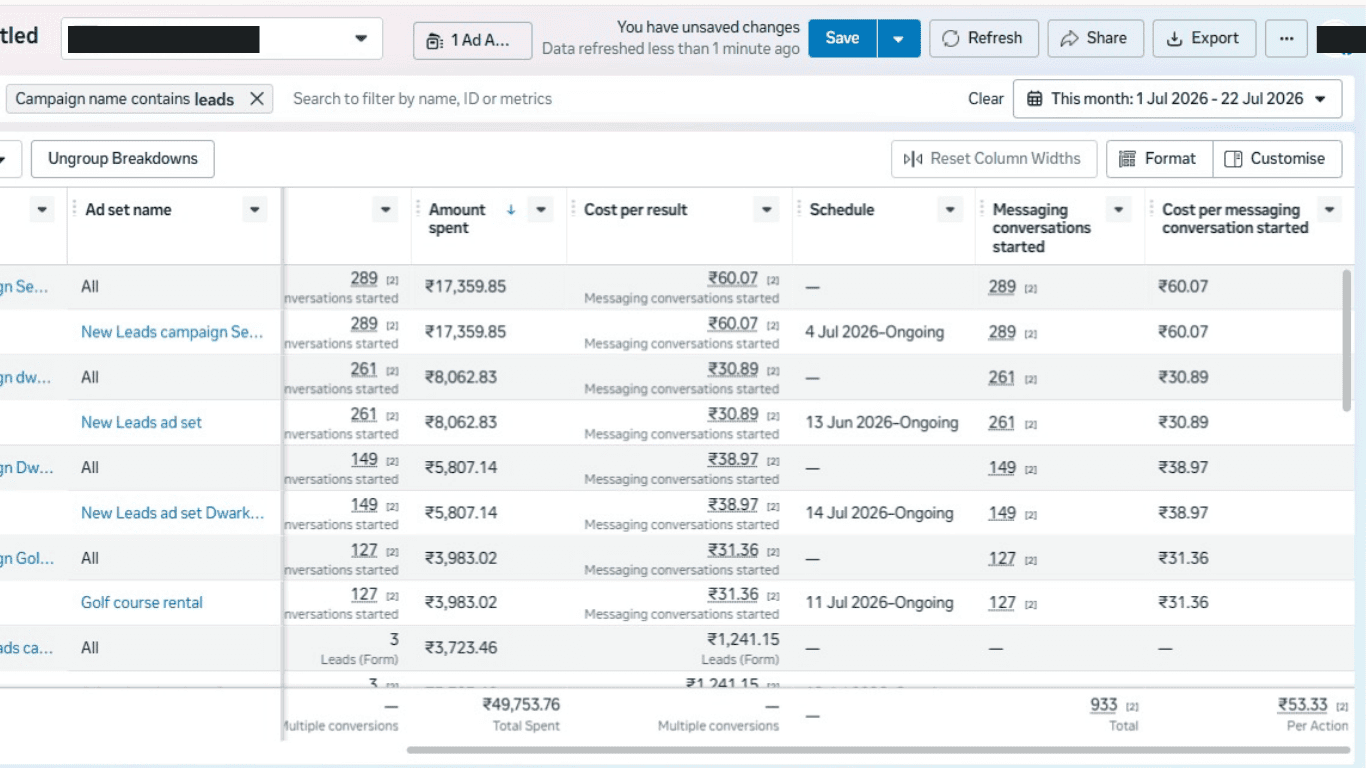1366x768 pixels.
Task: Expand the Save dropdown arrow
Action: tap(899, 38)
